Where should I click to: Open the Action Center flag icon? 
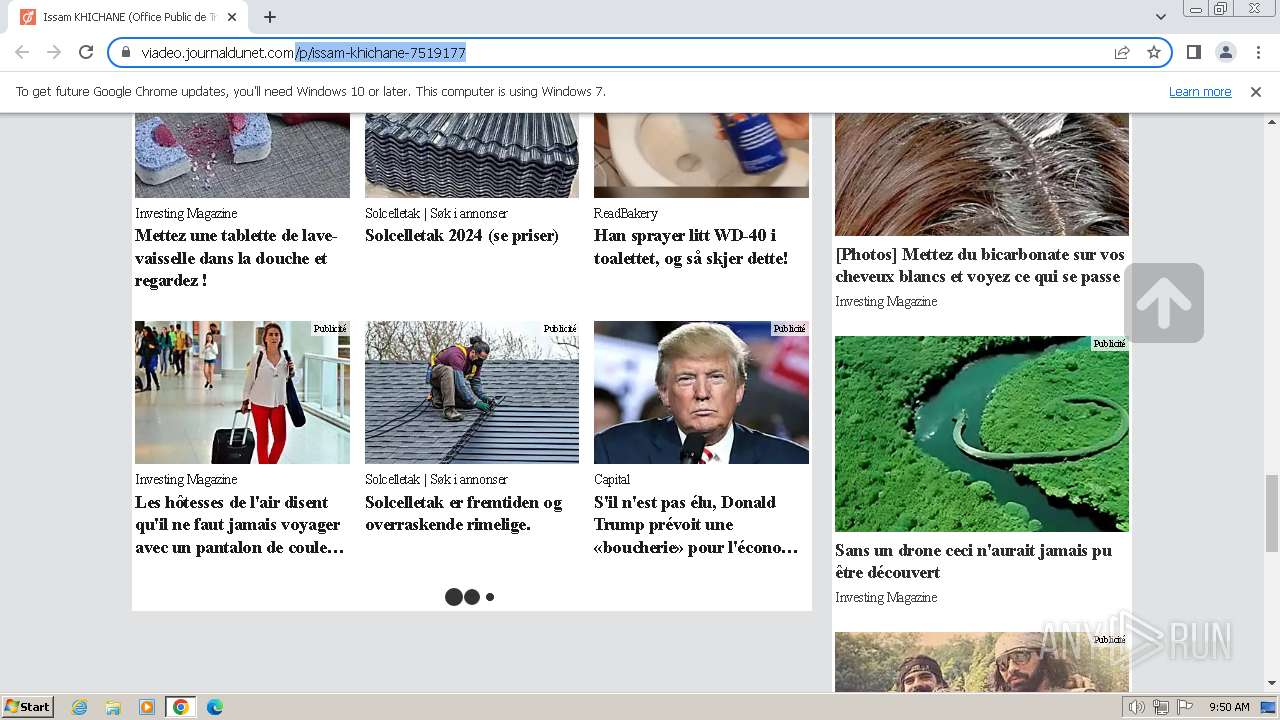click(1185, 707)
